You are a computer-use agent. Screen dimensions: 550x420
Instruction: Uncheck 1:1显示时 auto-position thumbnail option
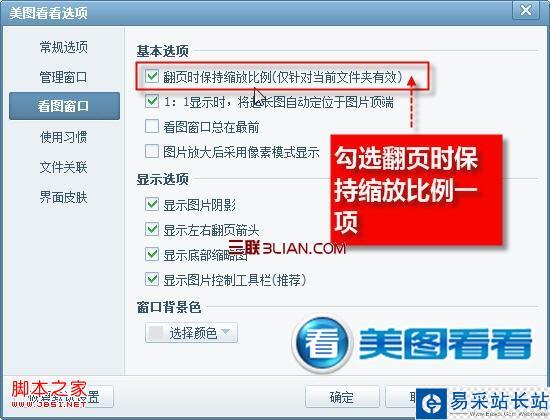pos(152,101)
